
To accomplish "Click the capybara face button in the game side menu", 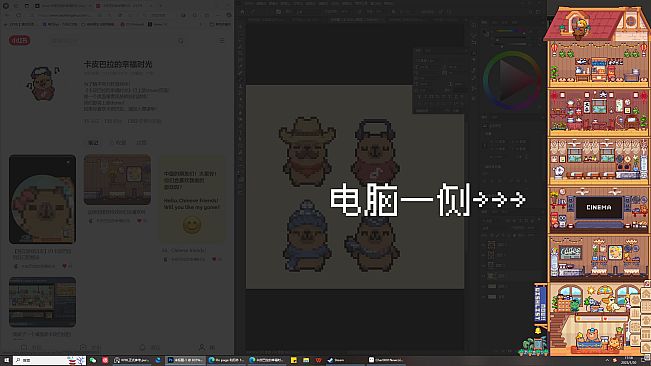I will 635,300.
